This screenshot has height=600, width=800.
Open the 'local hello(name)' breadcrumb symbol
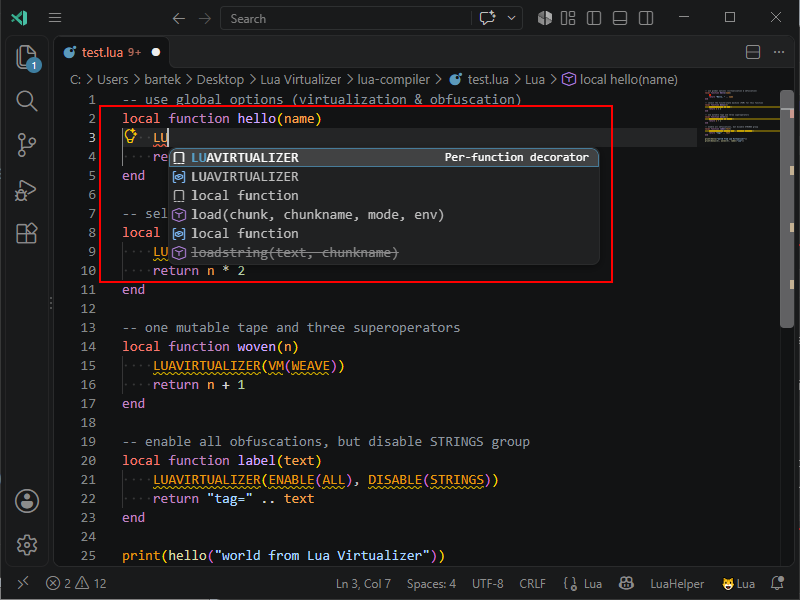(619, 80)
